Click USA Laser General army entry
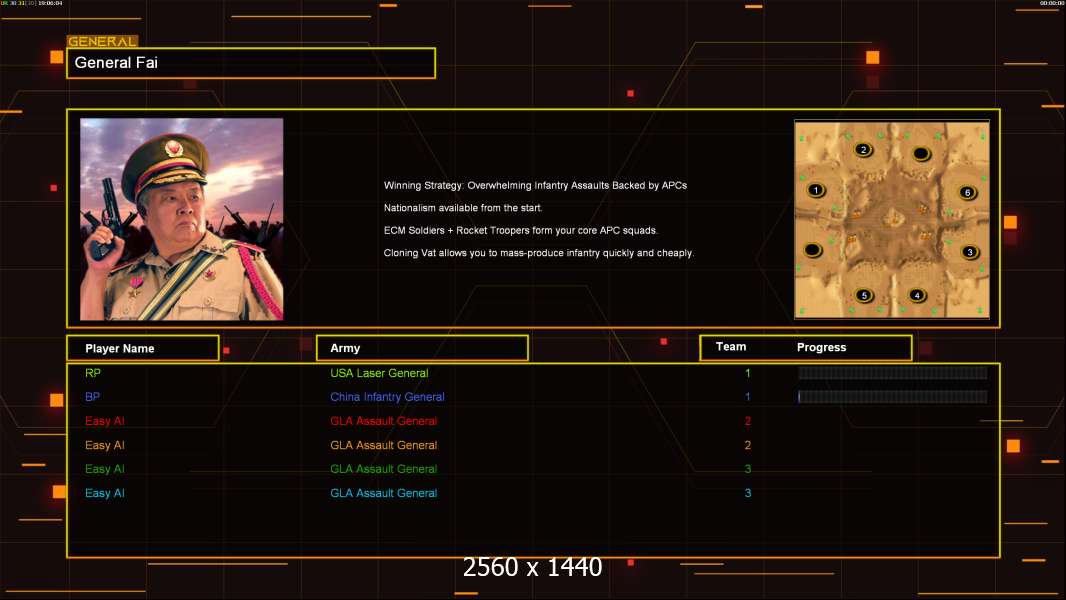This screenshot has width=1066, height=600. (x=379, y=373)
